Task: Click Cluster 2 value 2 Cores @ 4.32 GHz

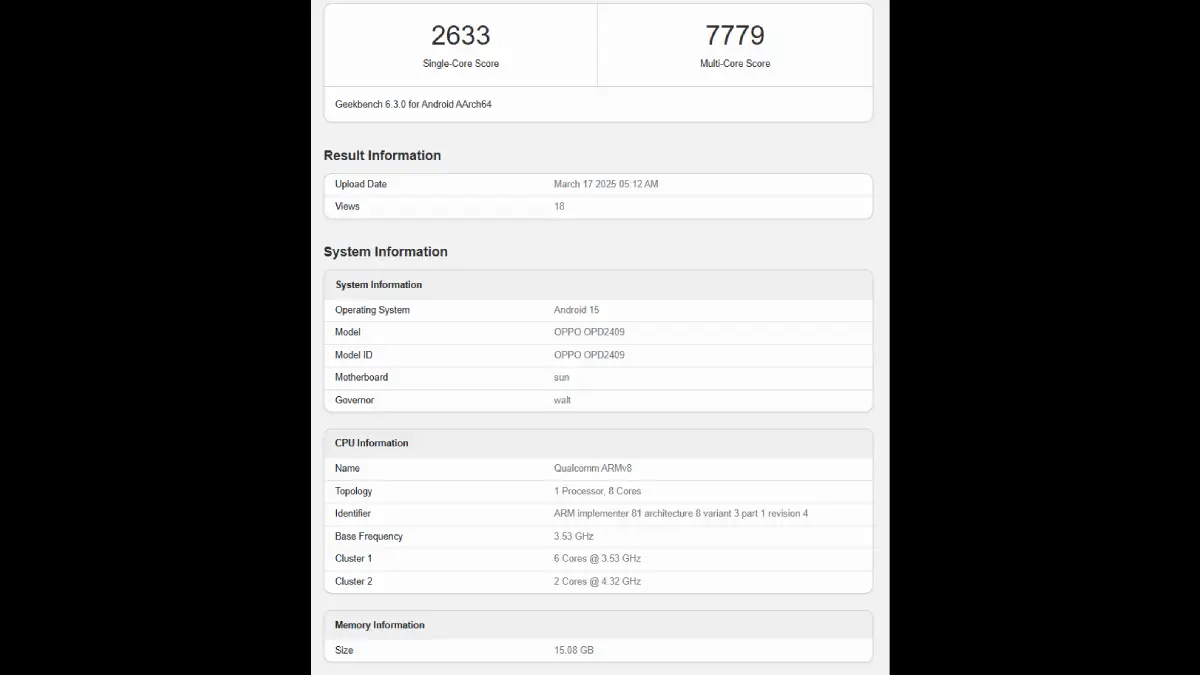Action: [597, 582]
